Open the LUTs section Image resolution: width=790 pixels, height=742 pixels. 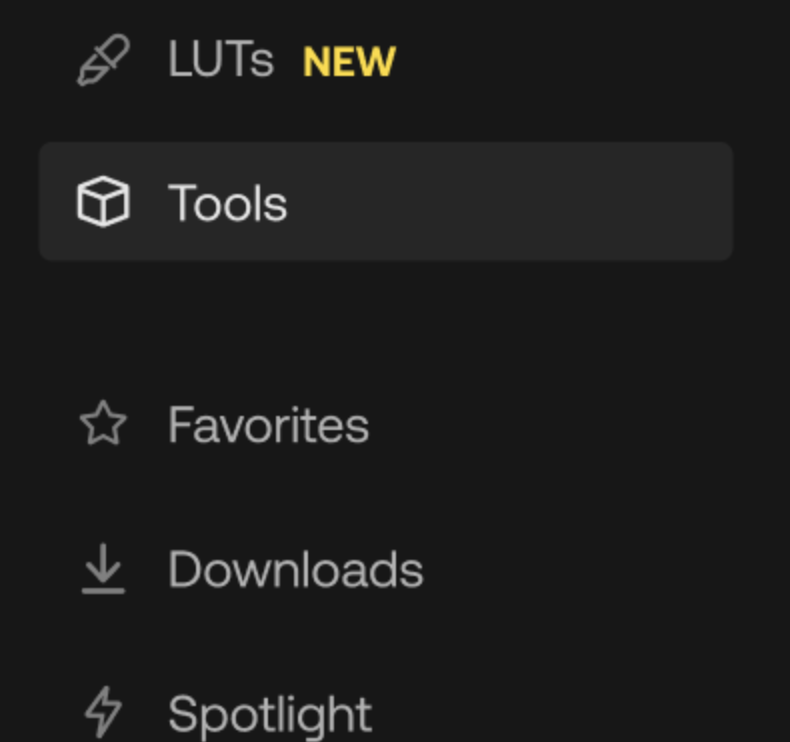(x=221, y=61)
